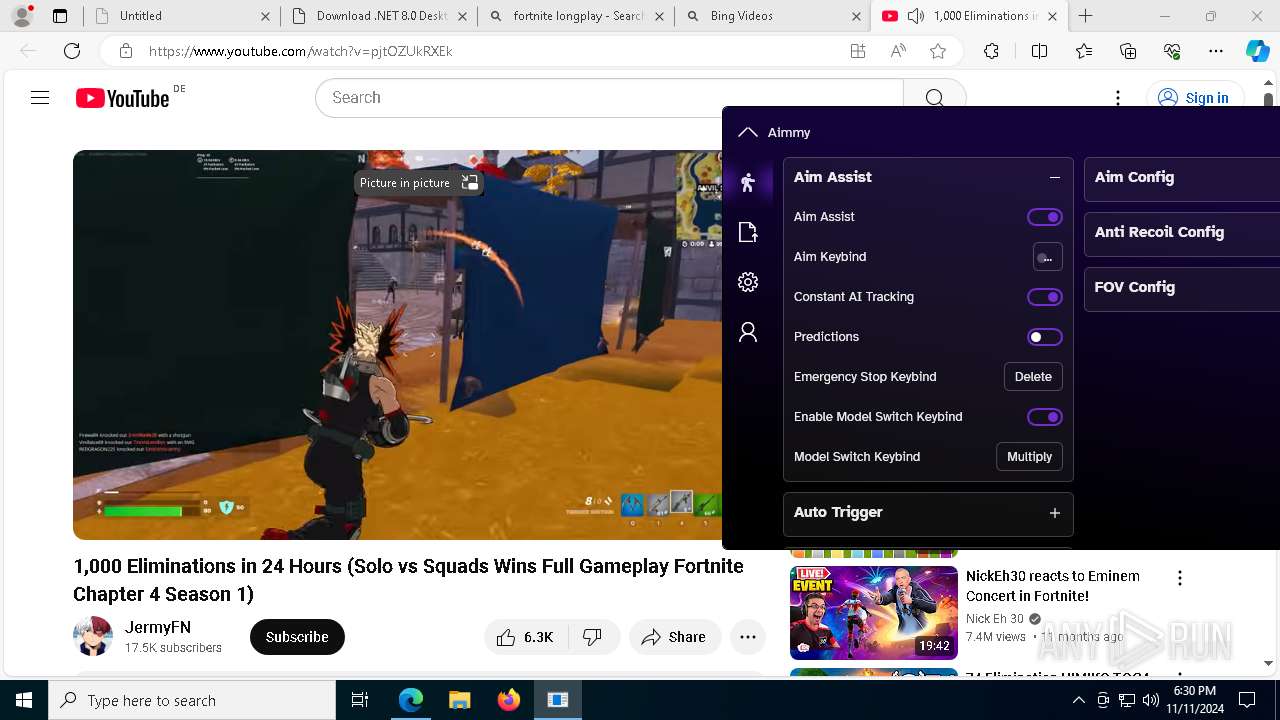
Task: Share the video
Action: coord(674,637)
